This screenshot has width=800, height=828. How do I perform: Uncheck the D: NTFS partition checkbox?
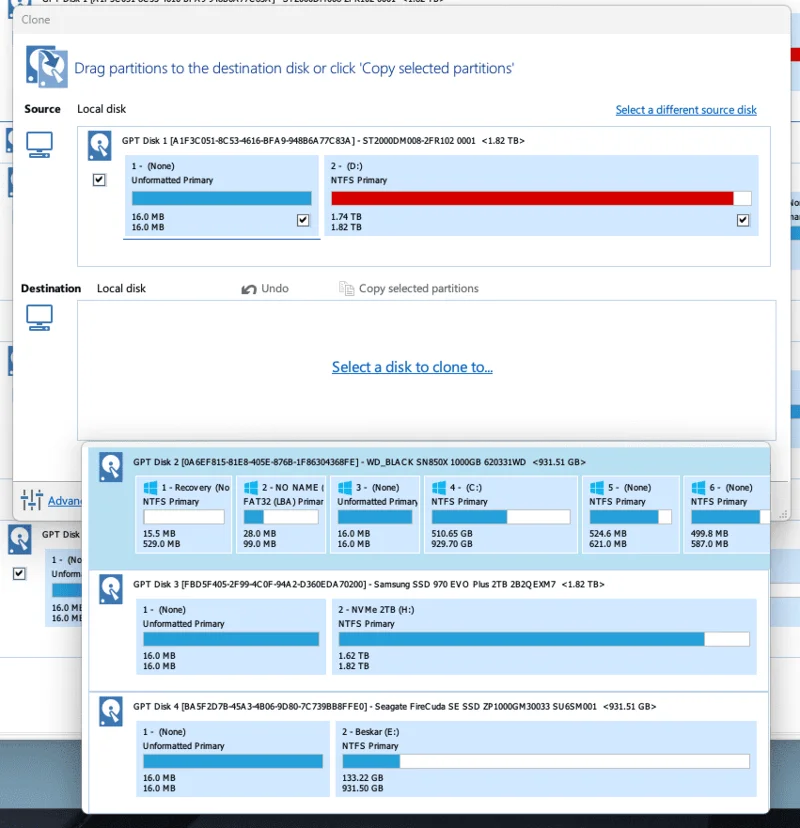pyautogui.click(x=742, y=220)
